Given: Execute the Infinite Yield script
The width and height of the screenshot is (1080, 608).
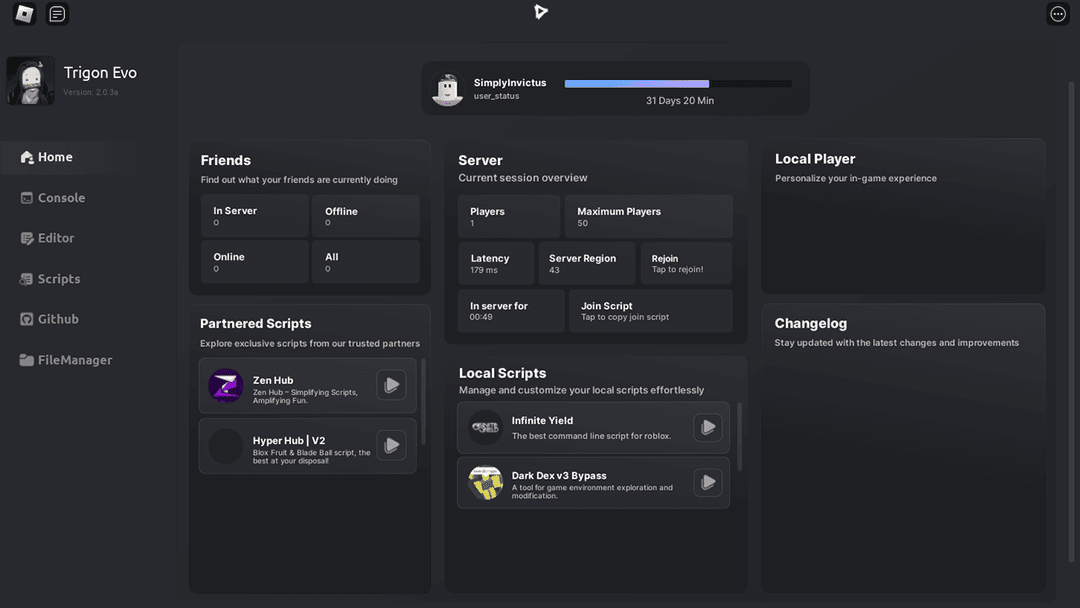Looking at the screenshot, I should pos(708,426).
